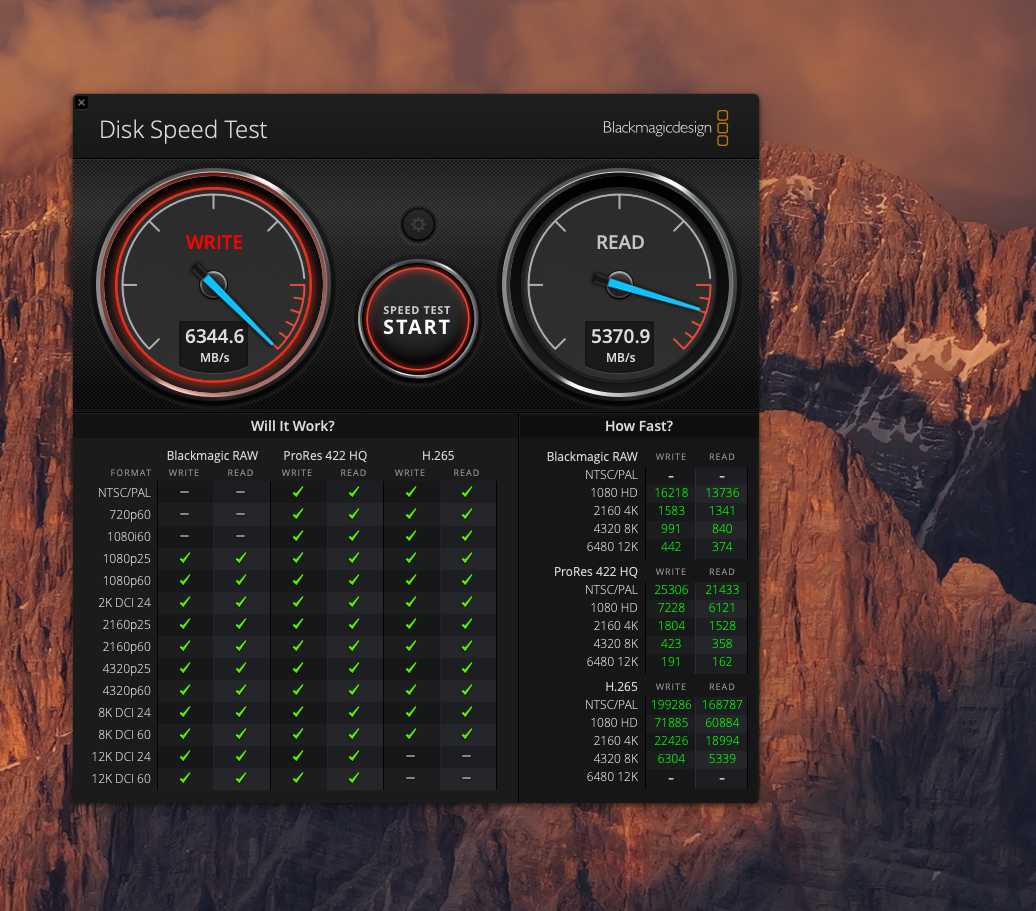Click the NTSC/PAL ProRes 422 HQ write checkmark
The width and height of the screenshot is (1036, 911).
click(x=297, y=492)
